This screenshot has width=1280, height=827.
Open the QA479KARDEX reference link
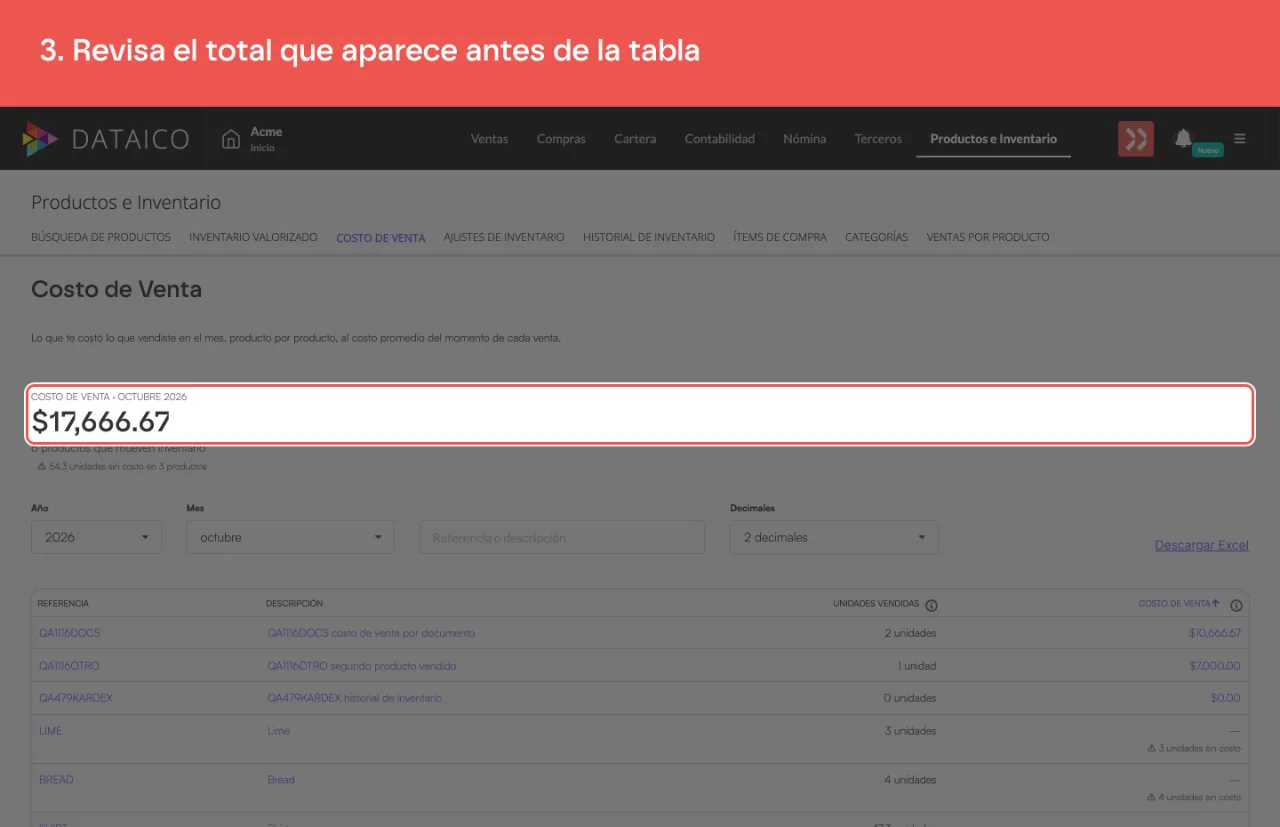coord(76,698)
